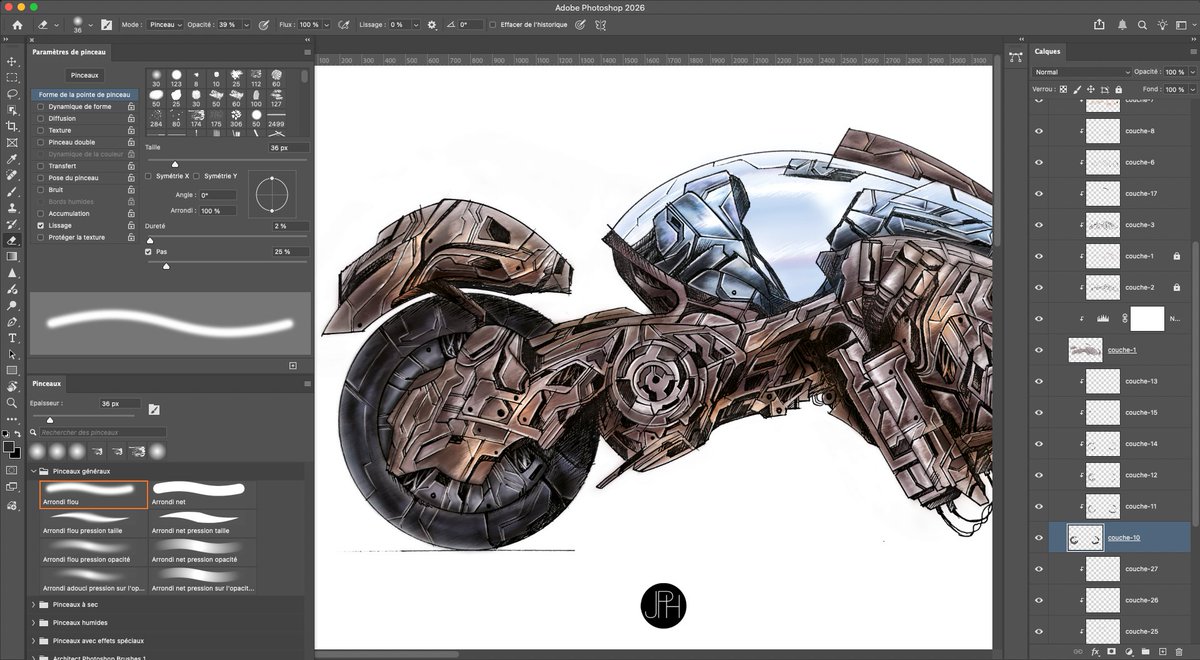
Task: Choose Arrondi flou brush preset
Action: click(x=93, y=495)
